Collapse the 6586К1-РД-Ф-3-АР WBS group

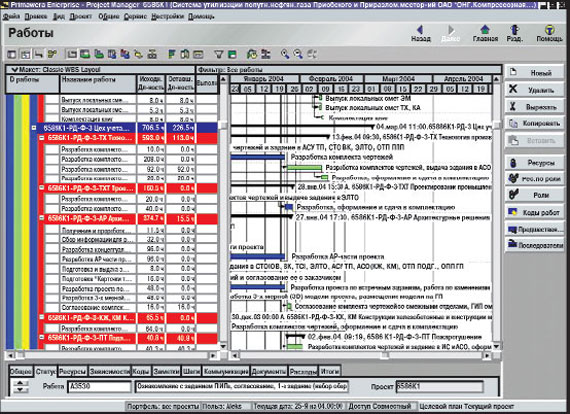[x=42, y=218]
